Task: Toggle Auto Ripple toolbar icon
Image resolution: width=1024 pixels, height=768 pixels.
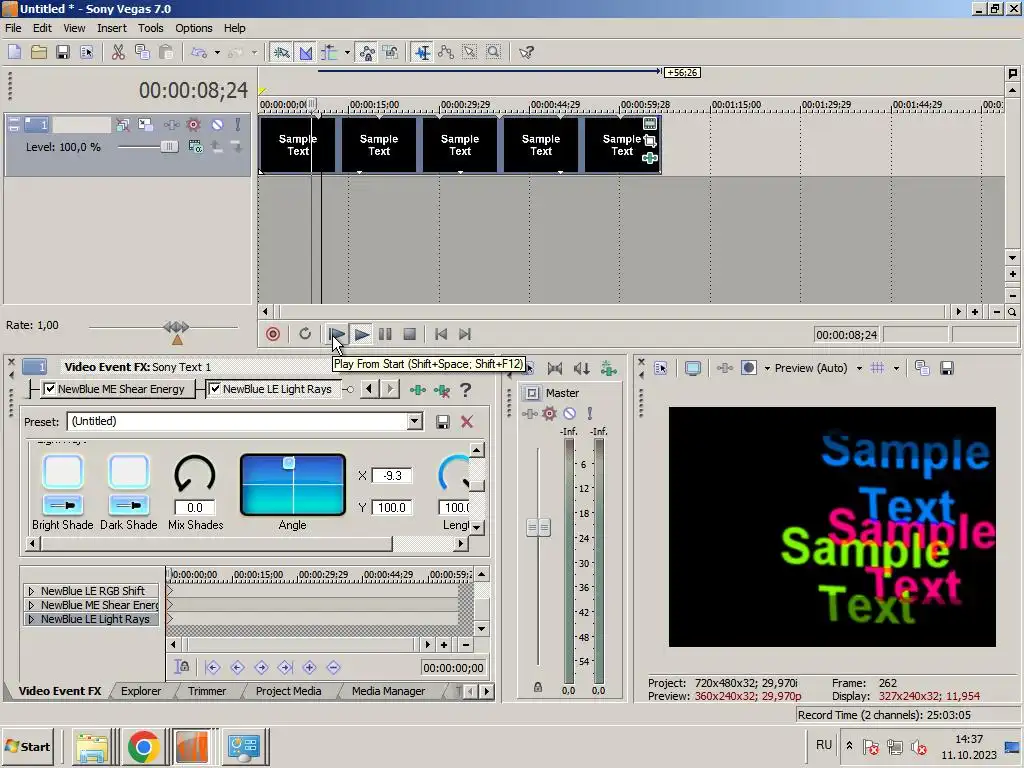Action: (329, 52)
